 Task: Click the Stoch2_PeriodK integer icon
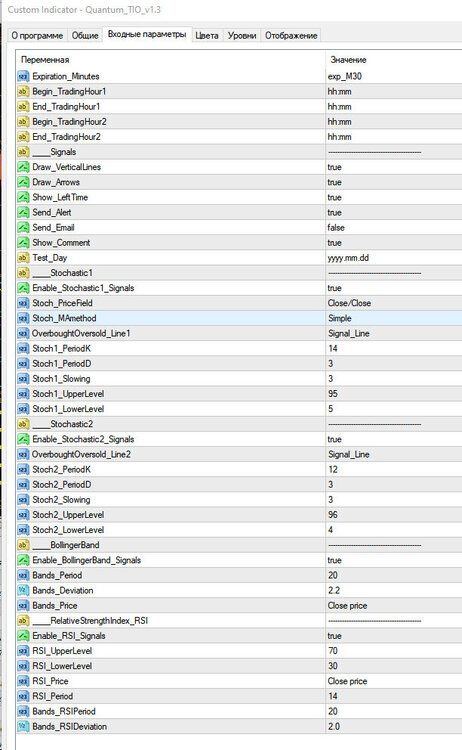23,470
